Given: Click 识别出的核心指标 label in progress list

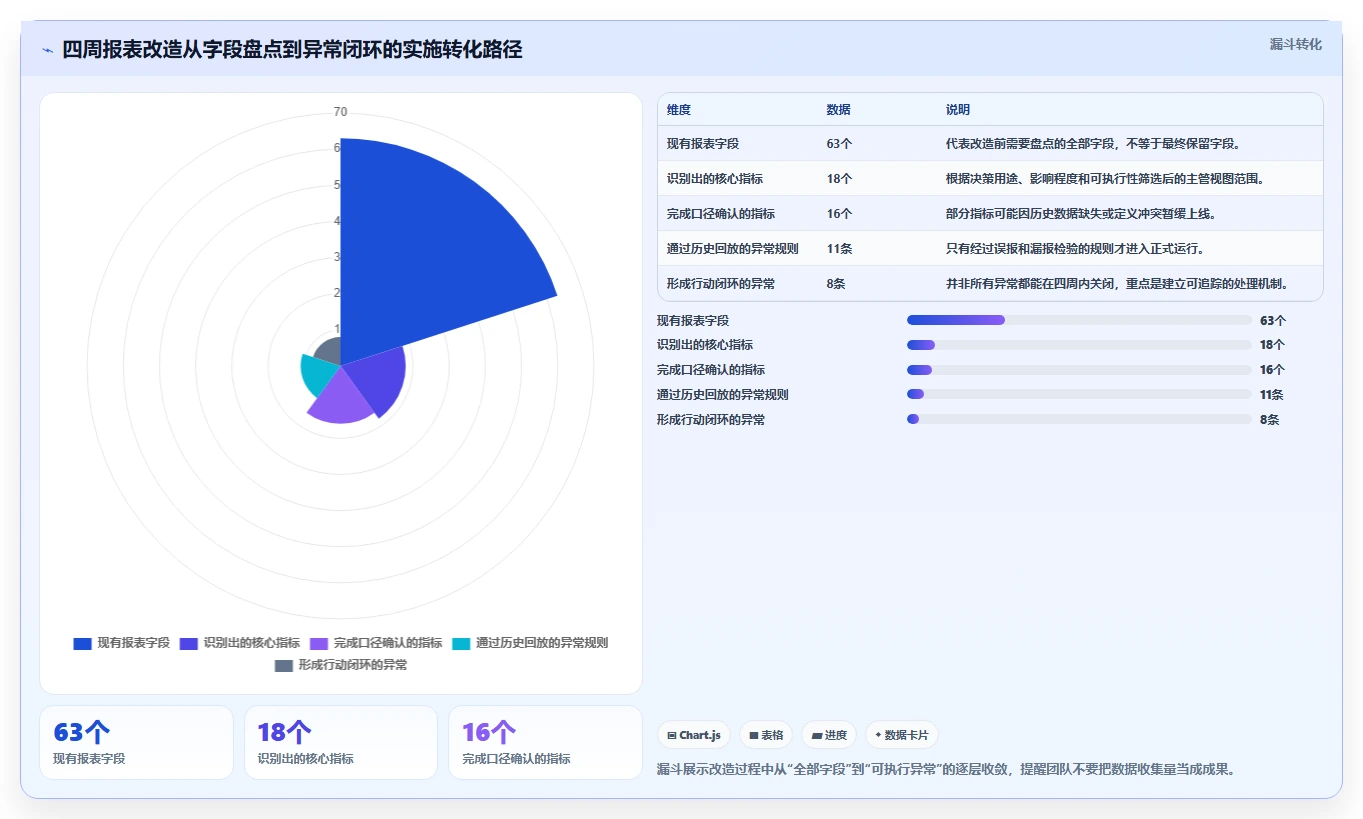Looking at the screenshot, I should tap(705, 345).
